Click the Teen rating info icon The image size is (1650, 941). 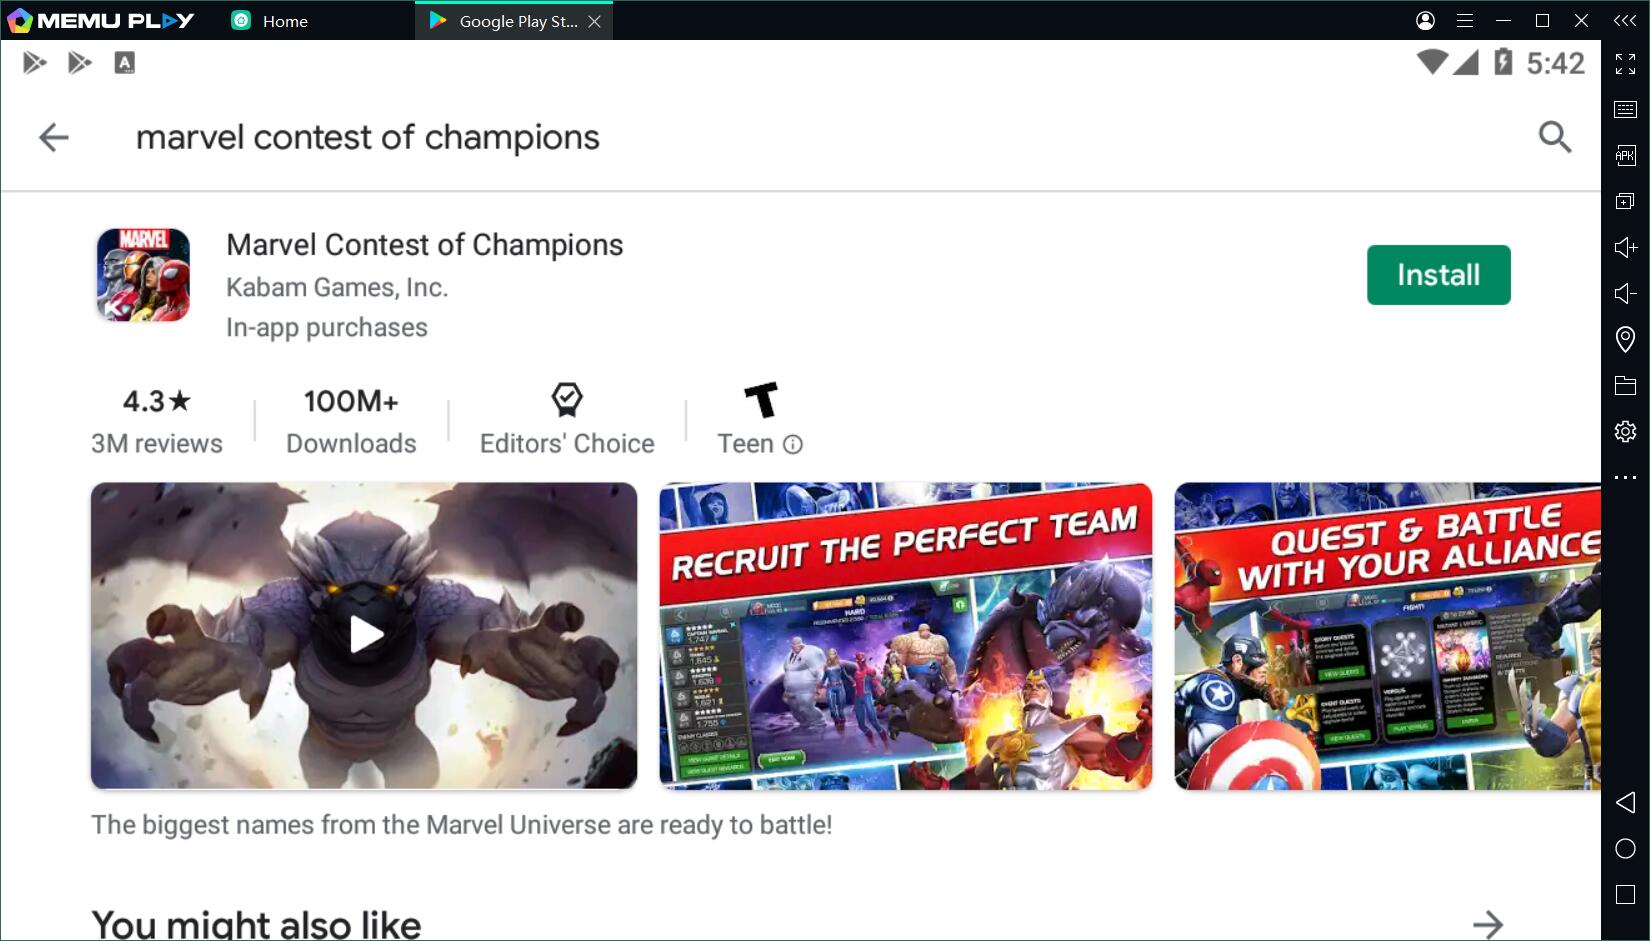click(793, 444)
